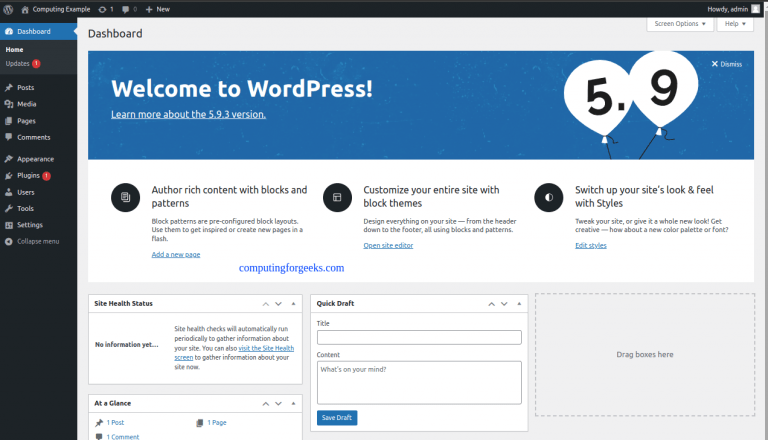Go to the Media menu label

26,104
